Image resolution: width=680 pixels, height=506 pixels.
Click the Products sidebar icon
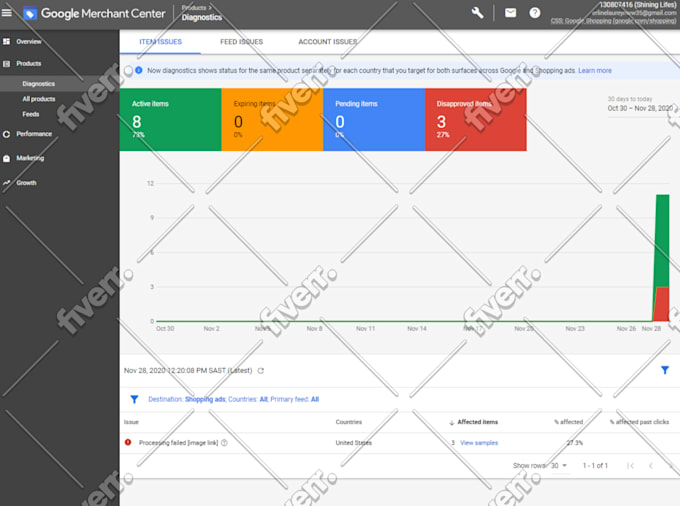coord(7,64)
